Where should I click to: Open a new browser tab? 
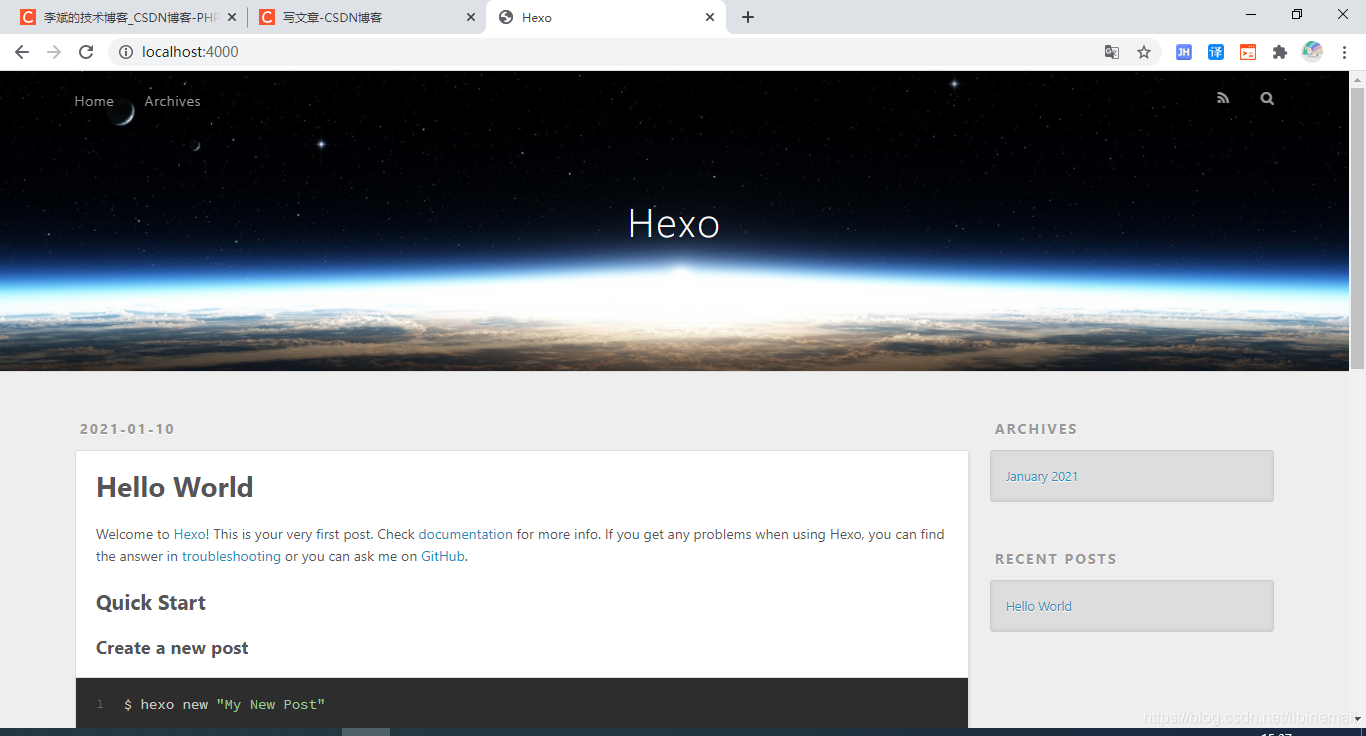(748, 17)
